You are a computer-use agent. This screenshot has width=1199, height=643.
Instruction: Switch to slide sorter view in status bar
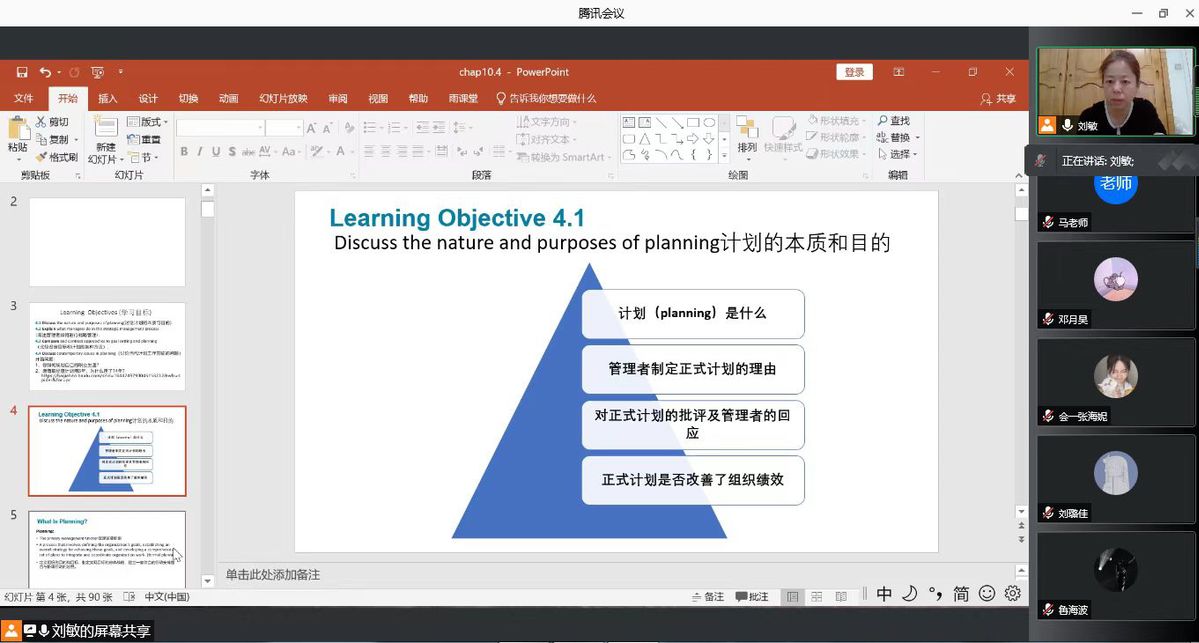pos(816,596)
